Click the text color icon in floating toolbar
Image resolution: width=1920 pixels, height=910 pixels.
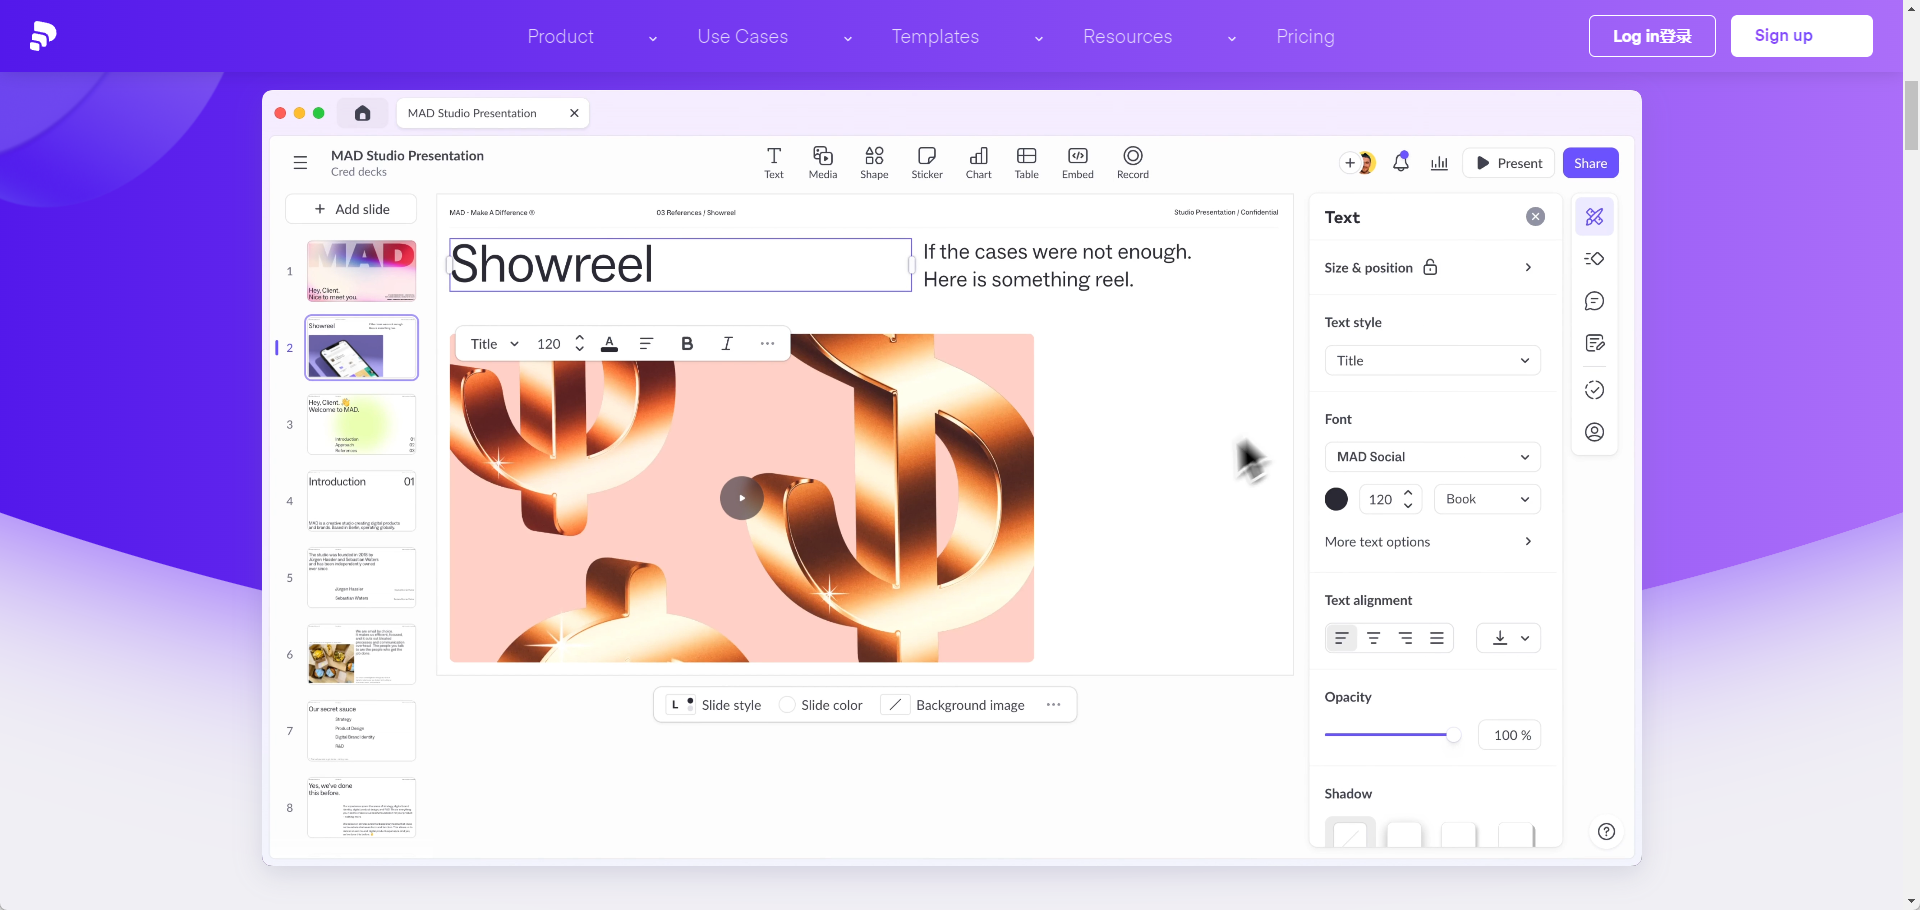pos(609,344)
